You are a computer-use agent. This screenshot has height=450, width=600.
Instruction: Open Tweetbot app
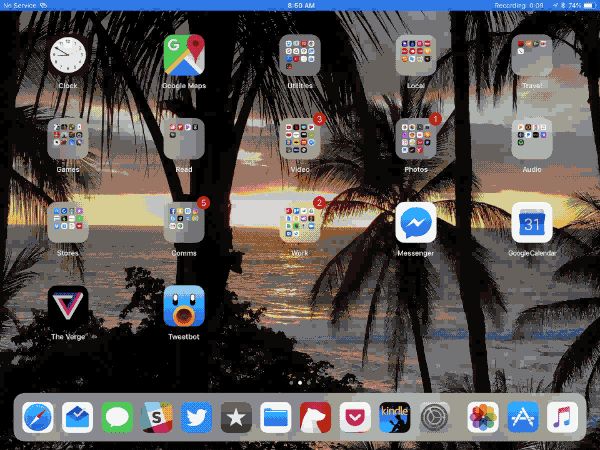click(x=184, y=306)
